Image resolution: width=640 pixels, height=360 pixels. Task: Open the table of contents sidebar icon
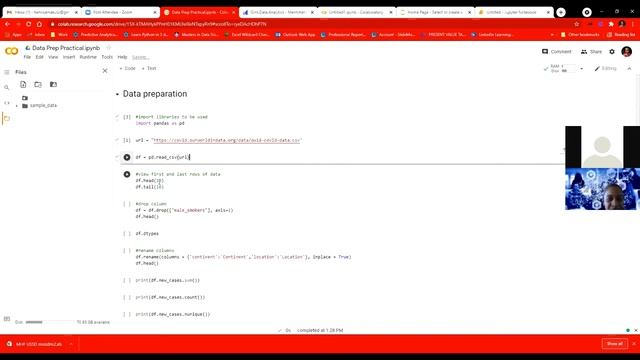click(7, 72)
